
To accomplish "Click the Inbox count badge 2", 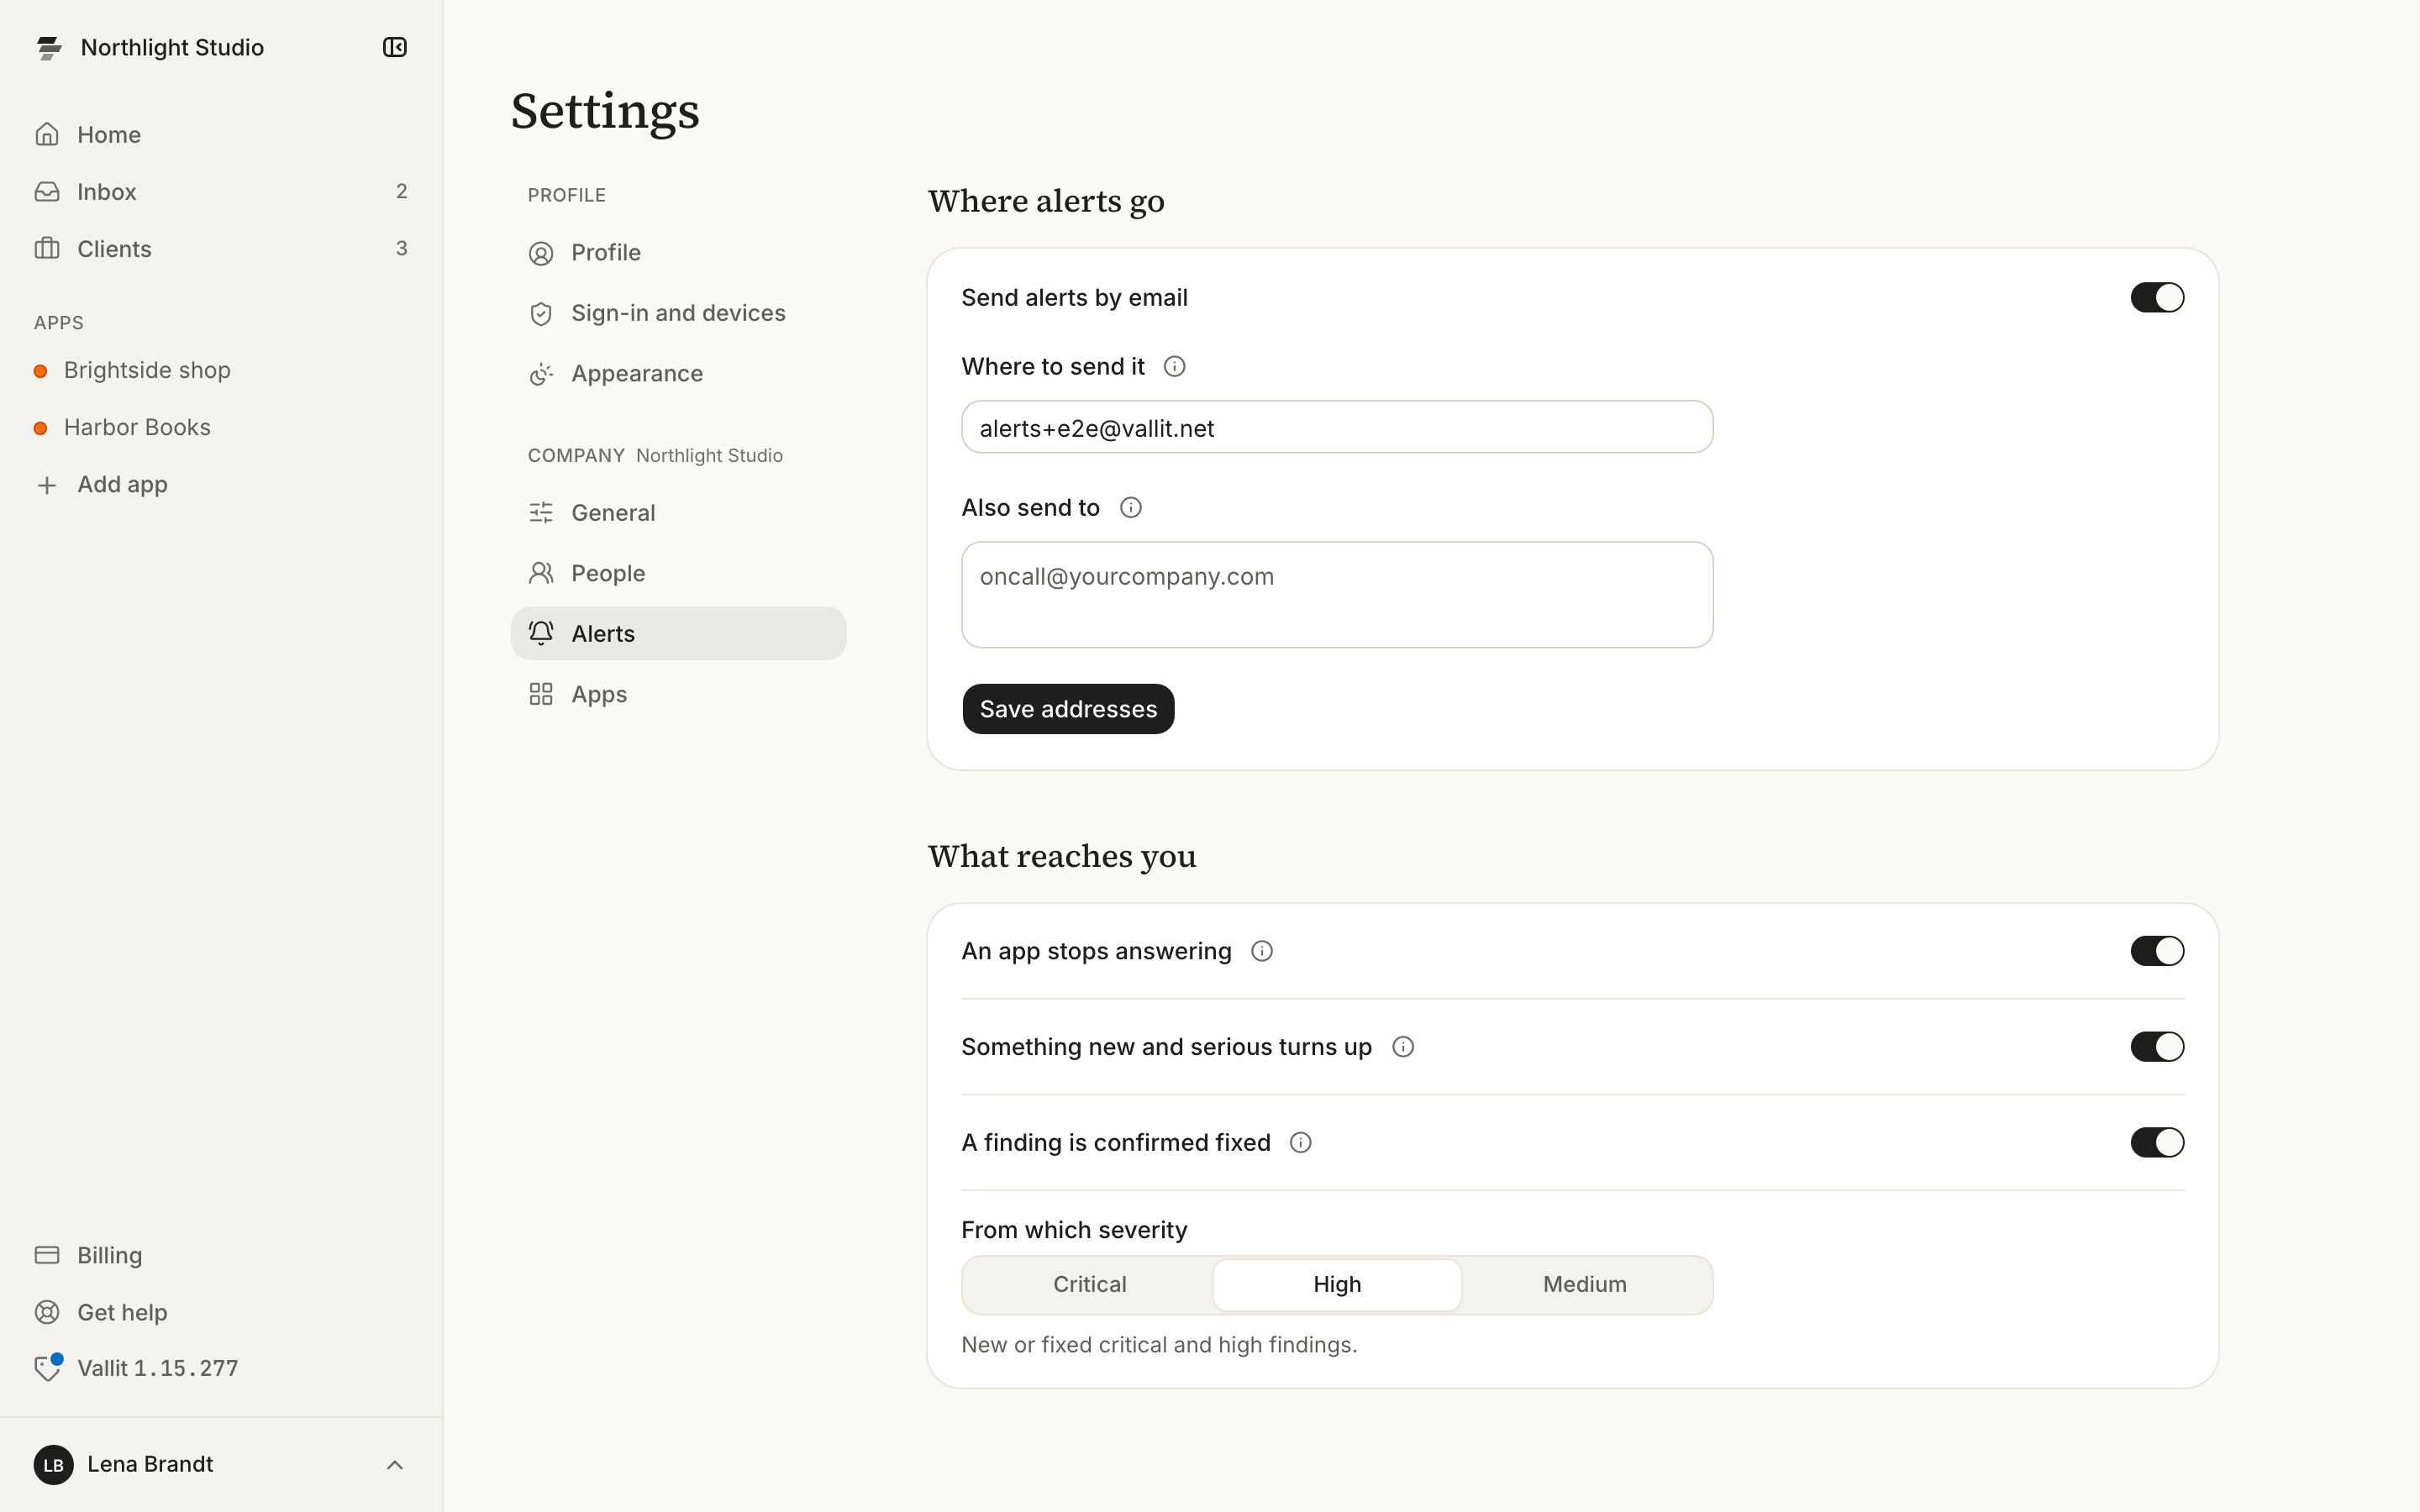I will (x=401, y=191).
